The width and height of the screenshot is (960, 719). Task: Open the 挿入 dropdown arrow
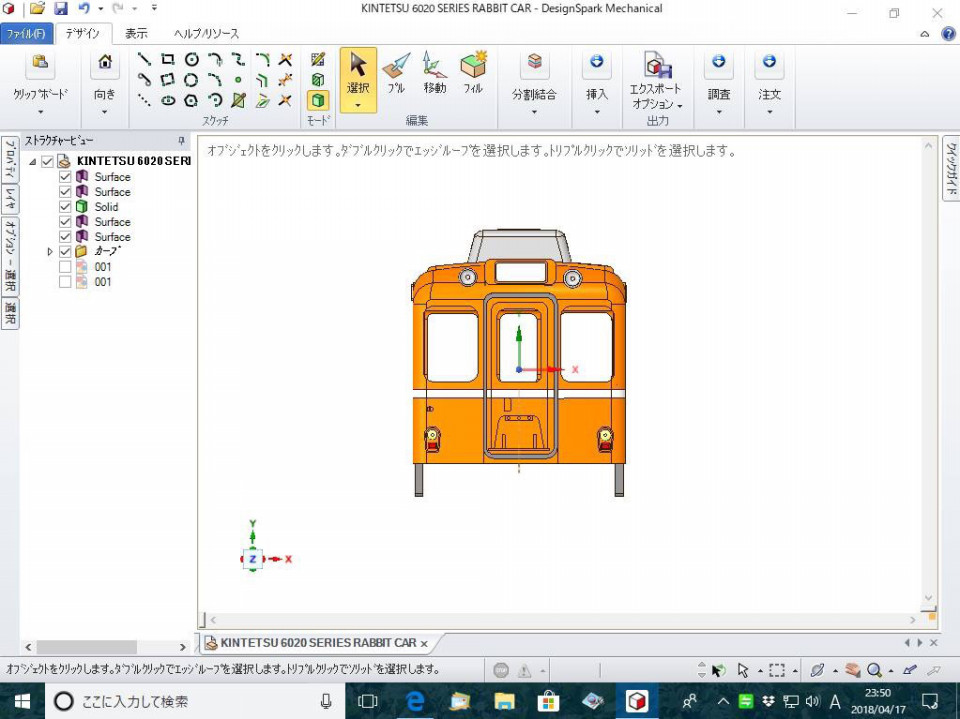[x=596, y=112]
